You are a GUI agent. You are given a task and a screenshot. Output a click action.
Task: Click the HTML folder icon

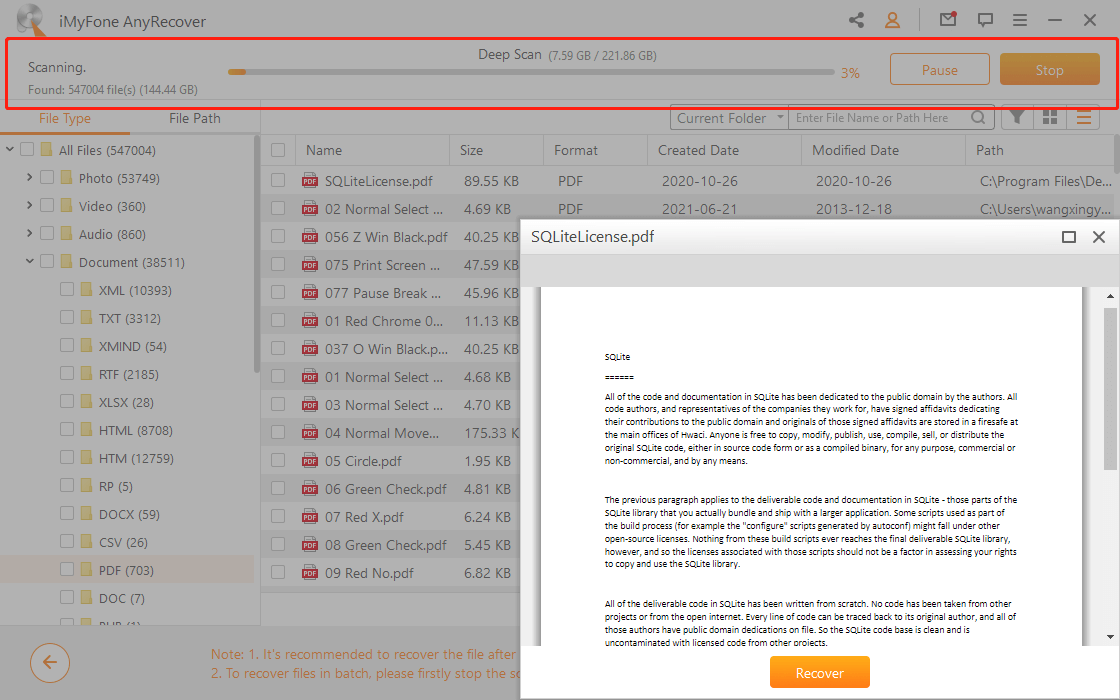(x=86, y=429)
